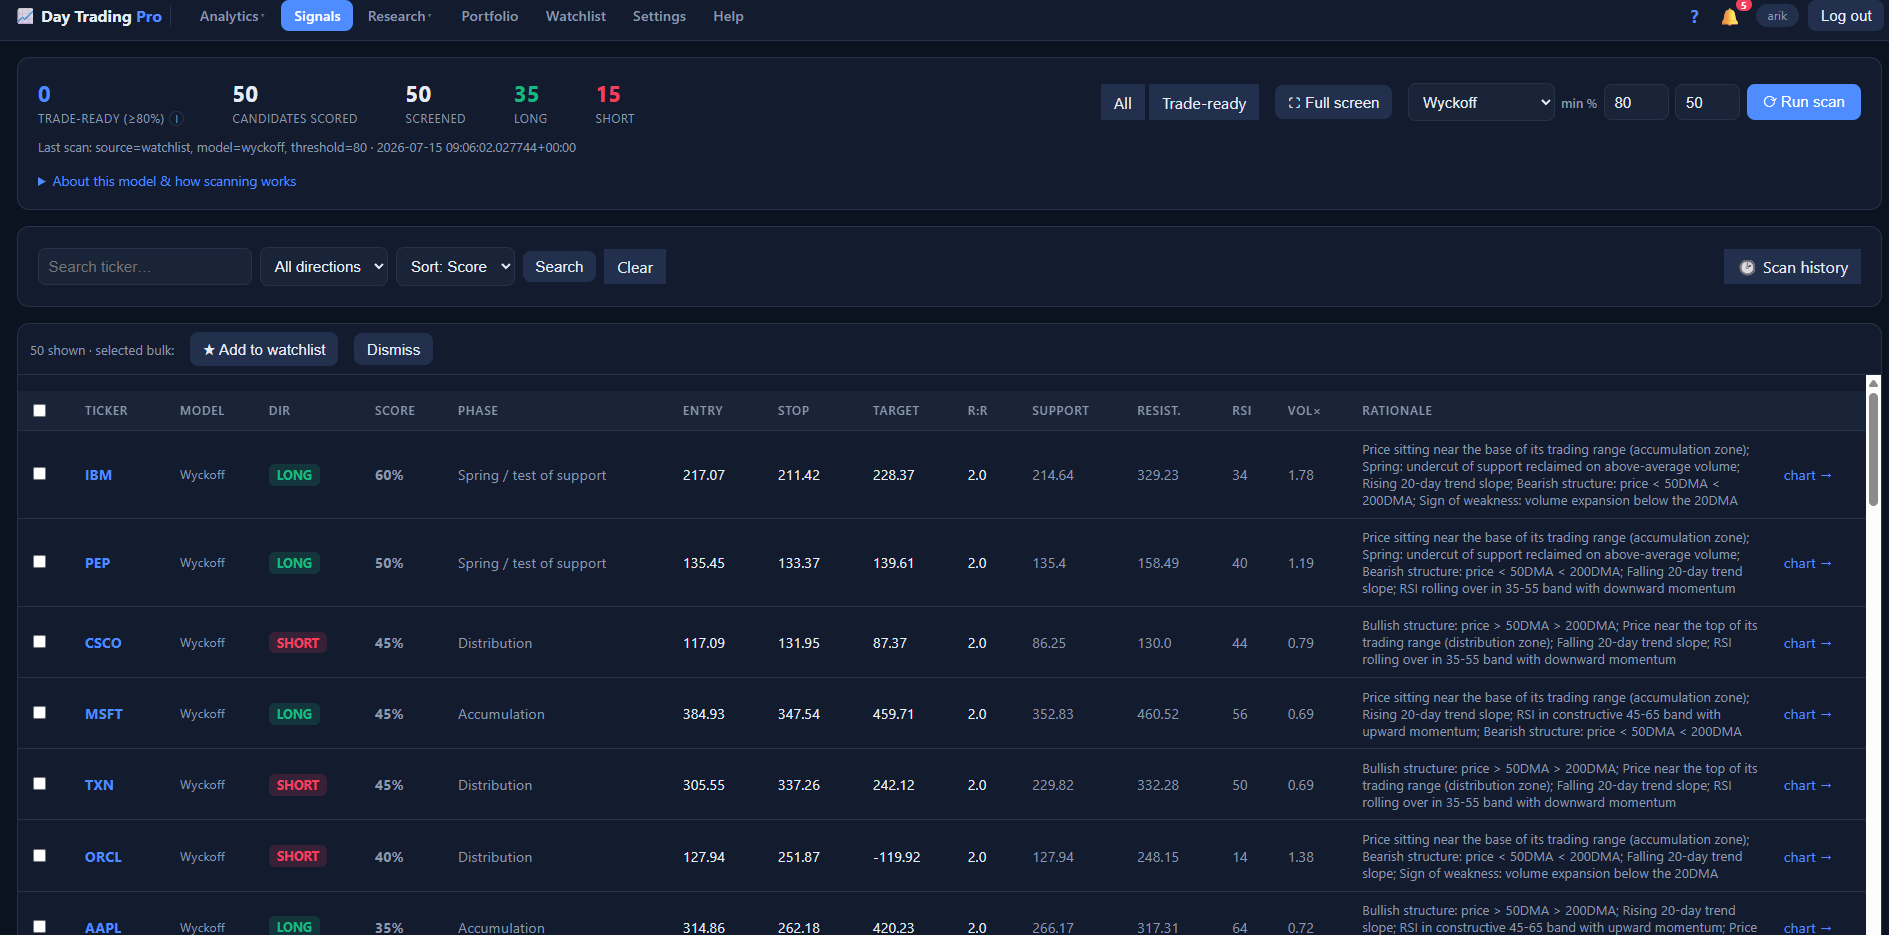Click the scrollbar up arrow
Image resolution: width=1889 pixels, height=935 pixels.
tap(1874, 383)
